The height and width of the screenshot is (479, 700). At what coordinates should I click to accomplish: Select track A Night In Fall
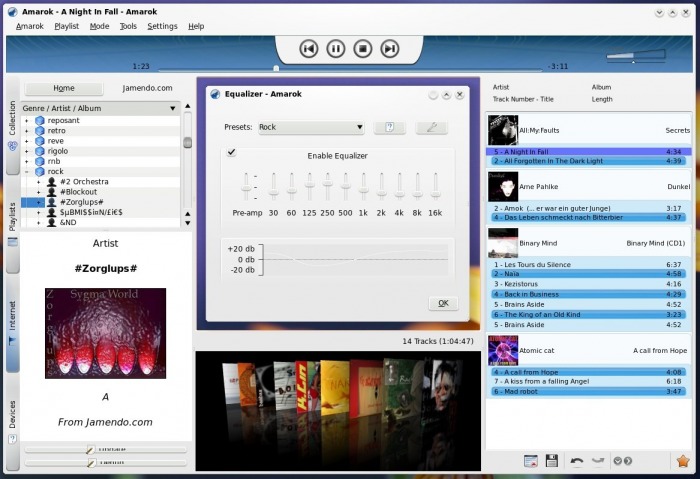click(588, 152)
